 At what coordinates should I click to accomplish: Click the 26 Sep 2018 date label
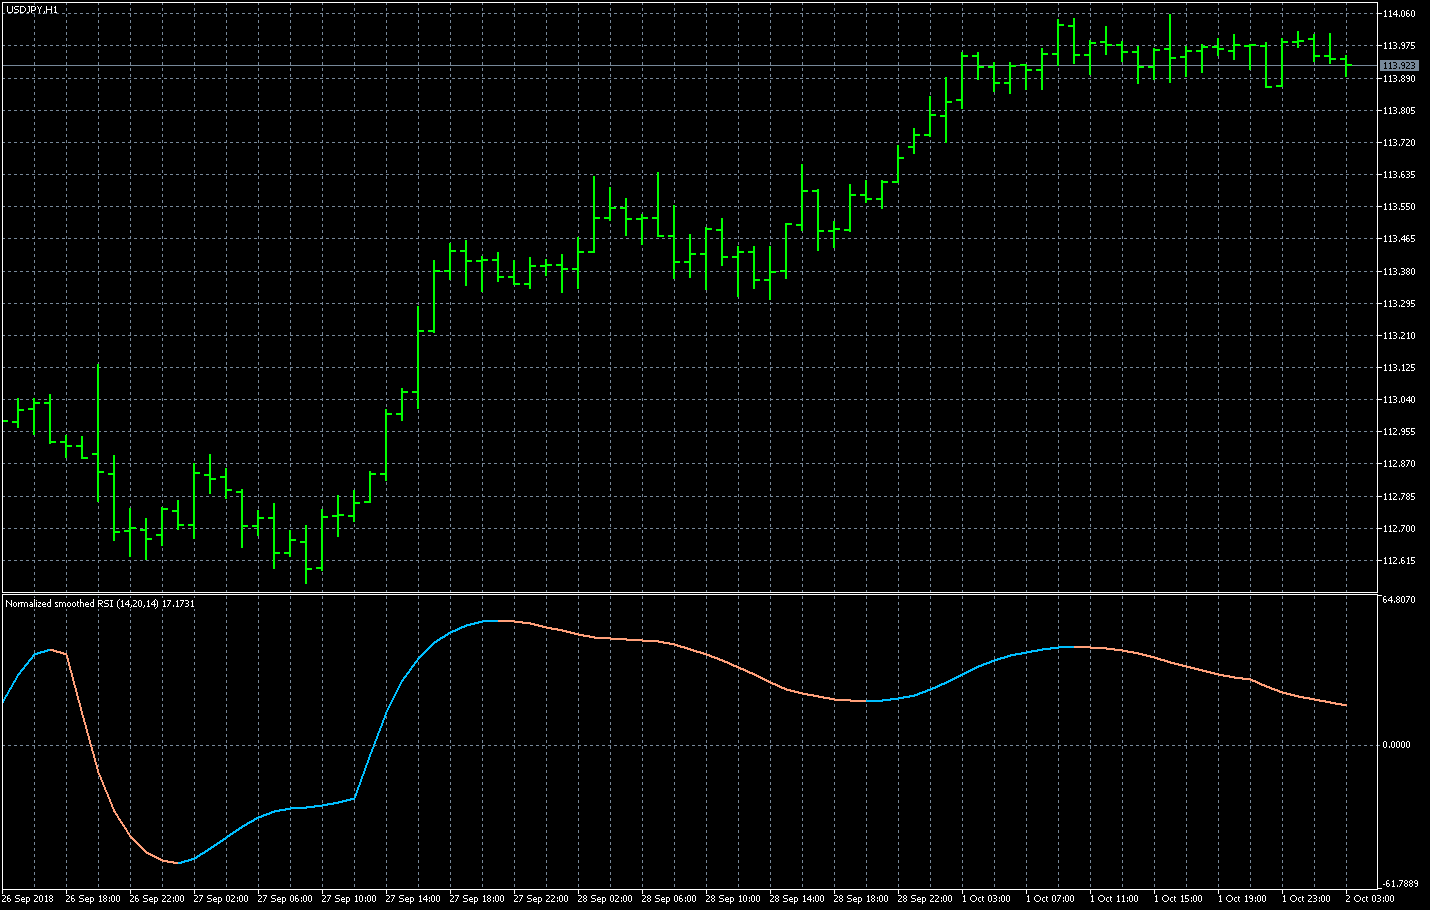point(28,899)
